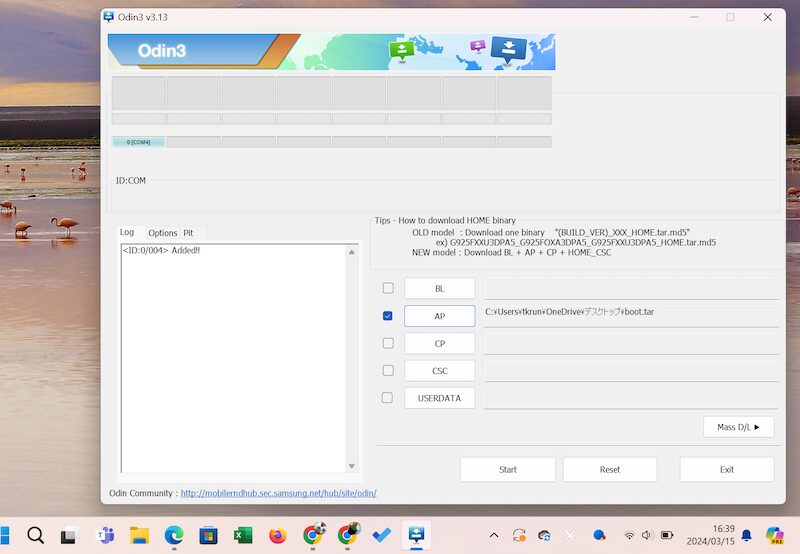Open the Mass D/L arrow button
The width and height of the screenshot is (800, 554).
point(738,427)
